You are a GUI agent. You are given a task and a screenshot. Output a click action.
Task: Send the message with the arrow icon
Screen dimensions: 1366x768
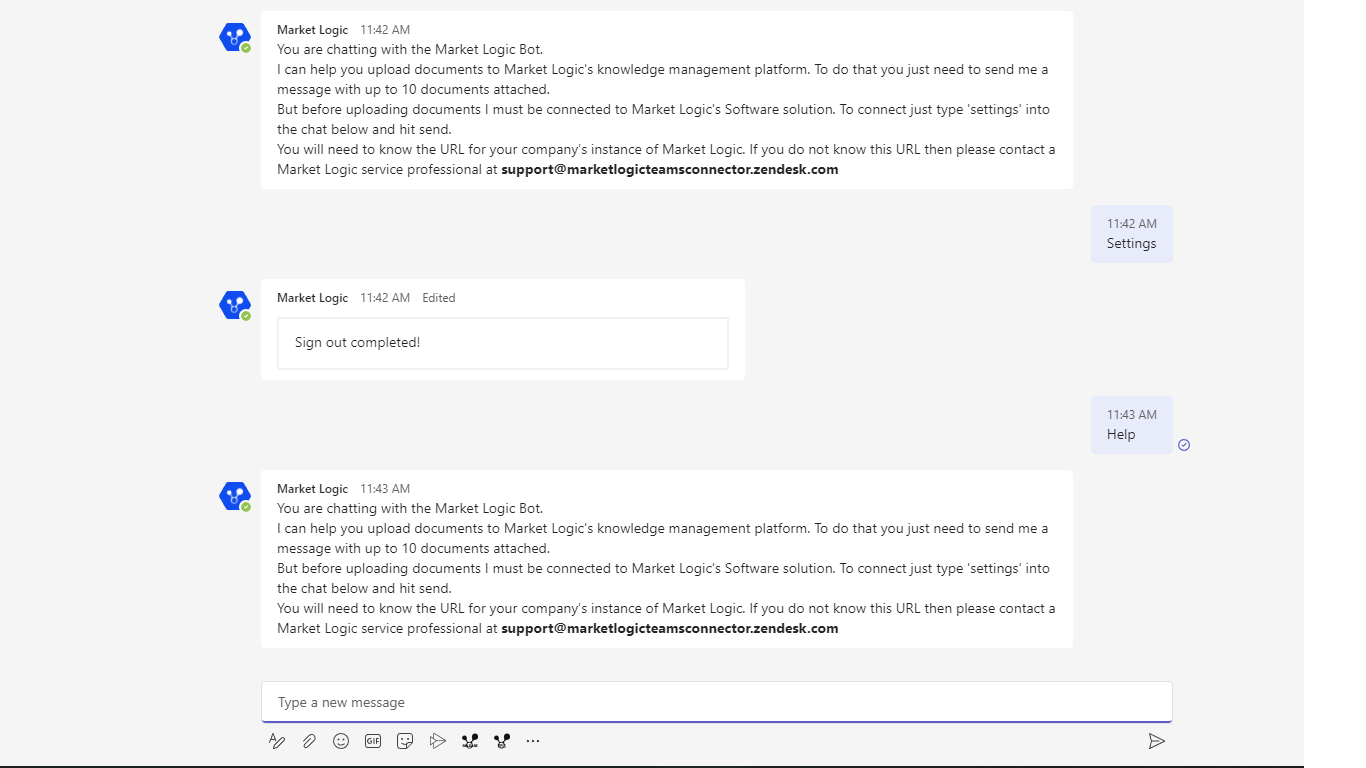tap(1156, 741)
